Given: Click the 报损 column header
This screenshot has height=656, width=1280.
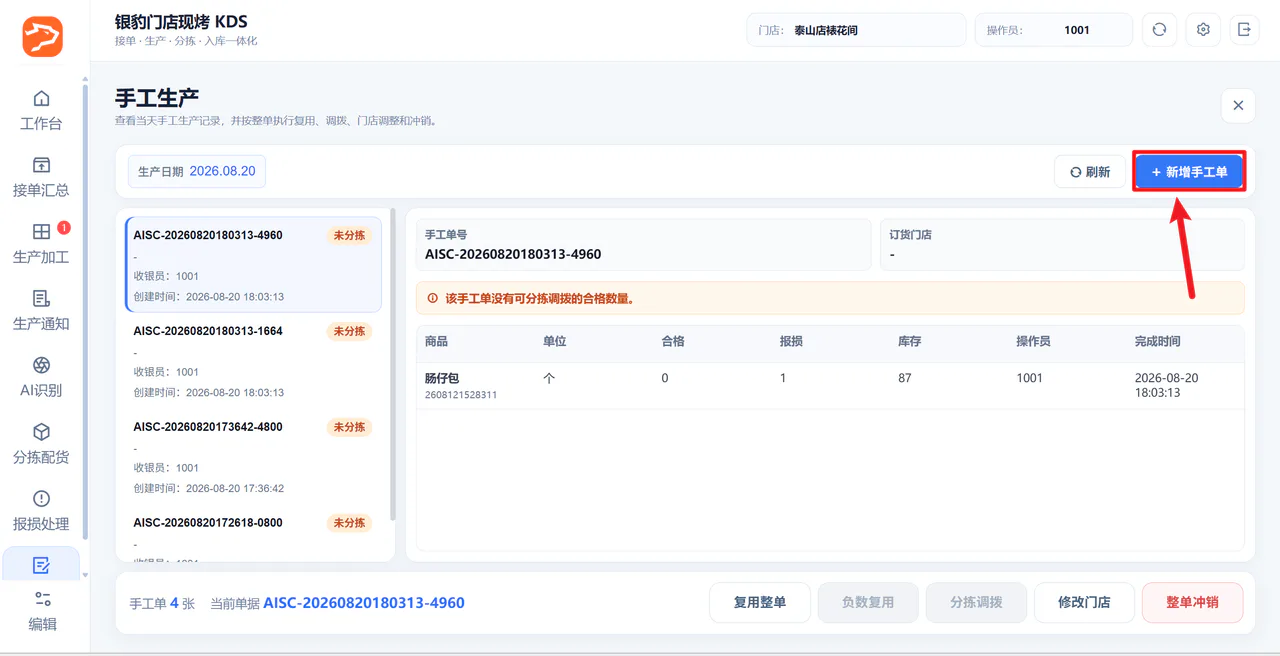Looking at the screenshot, I should (x=791, y=341).
